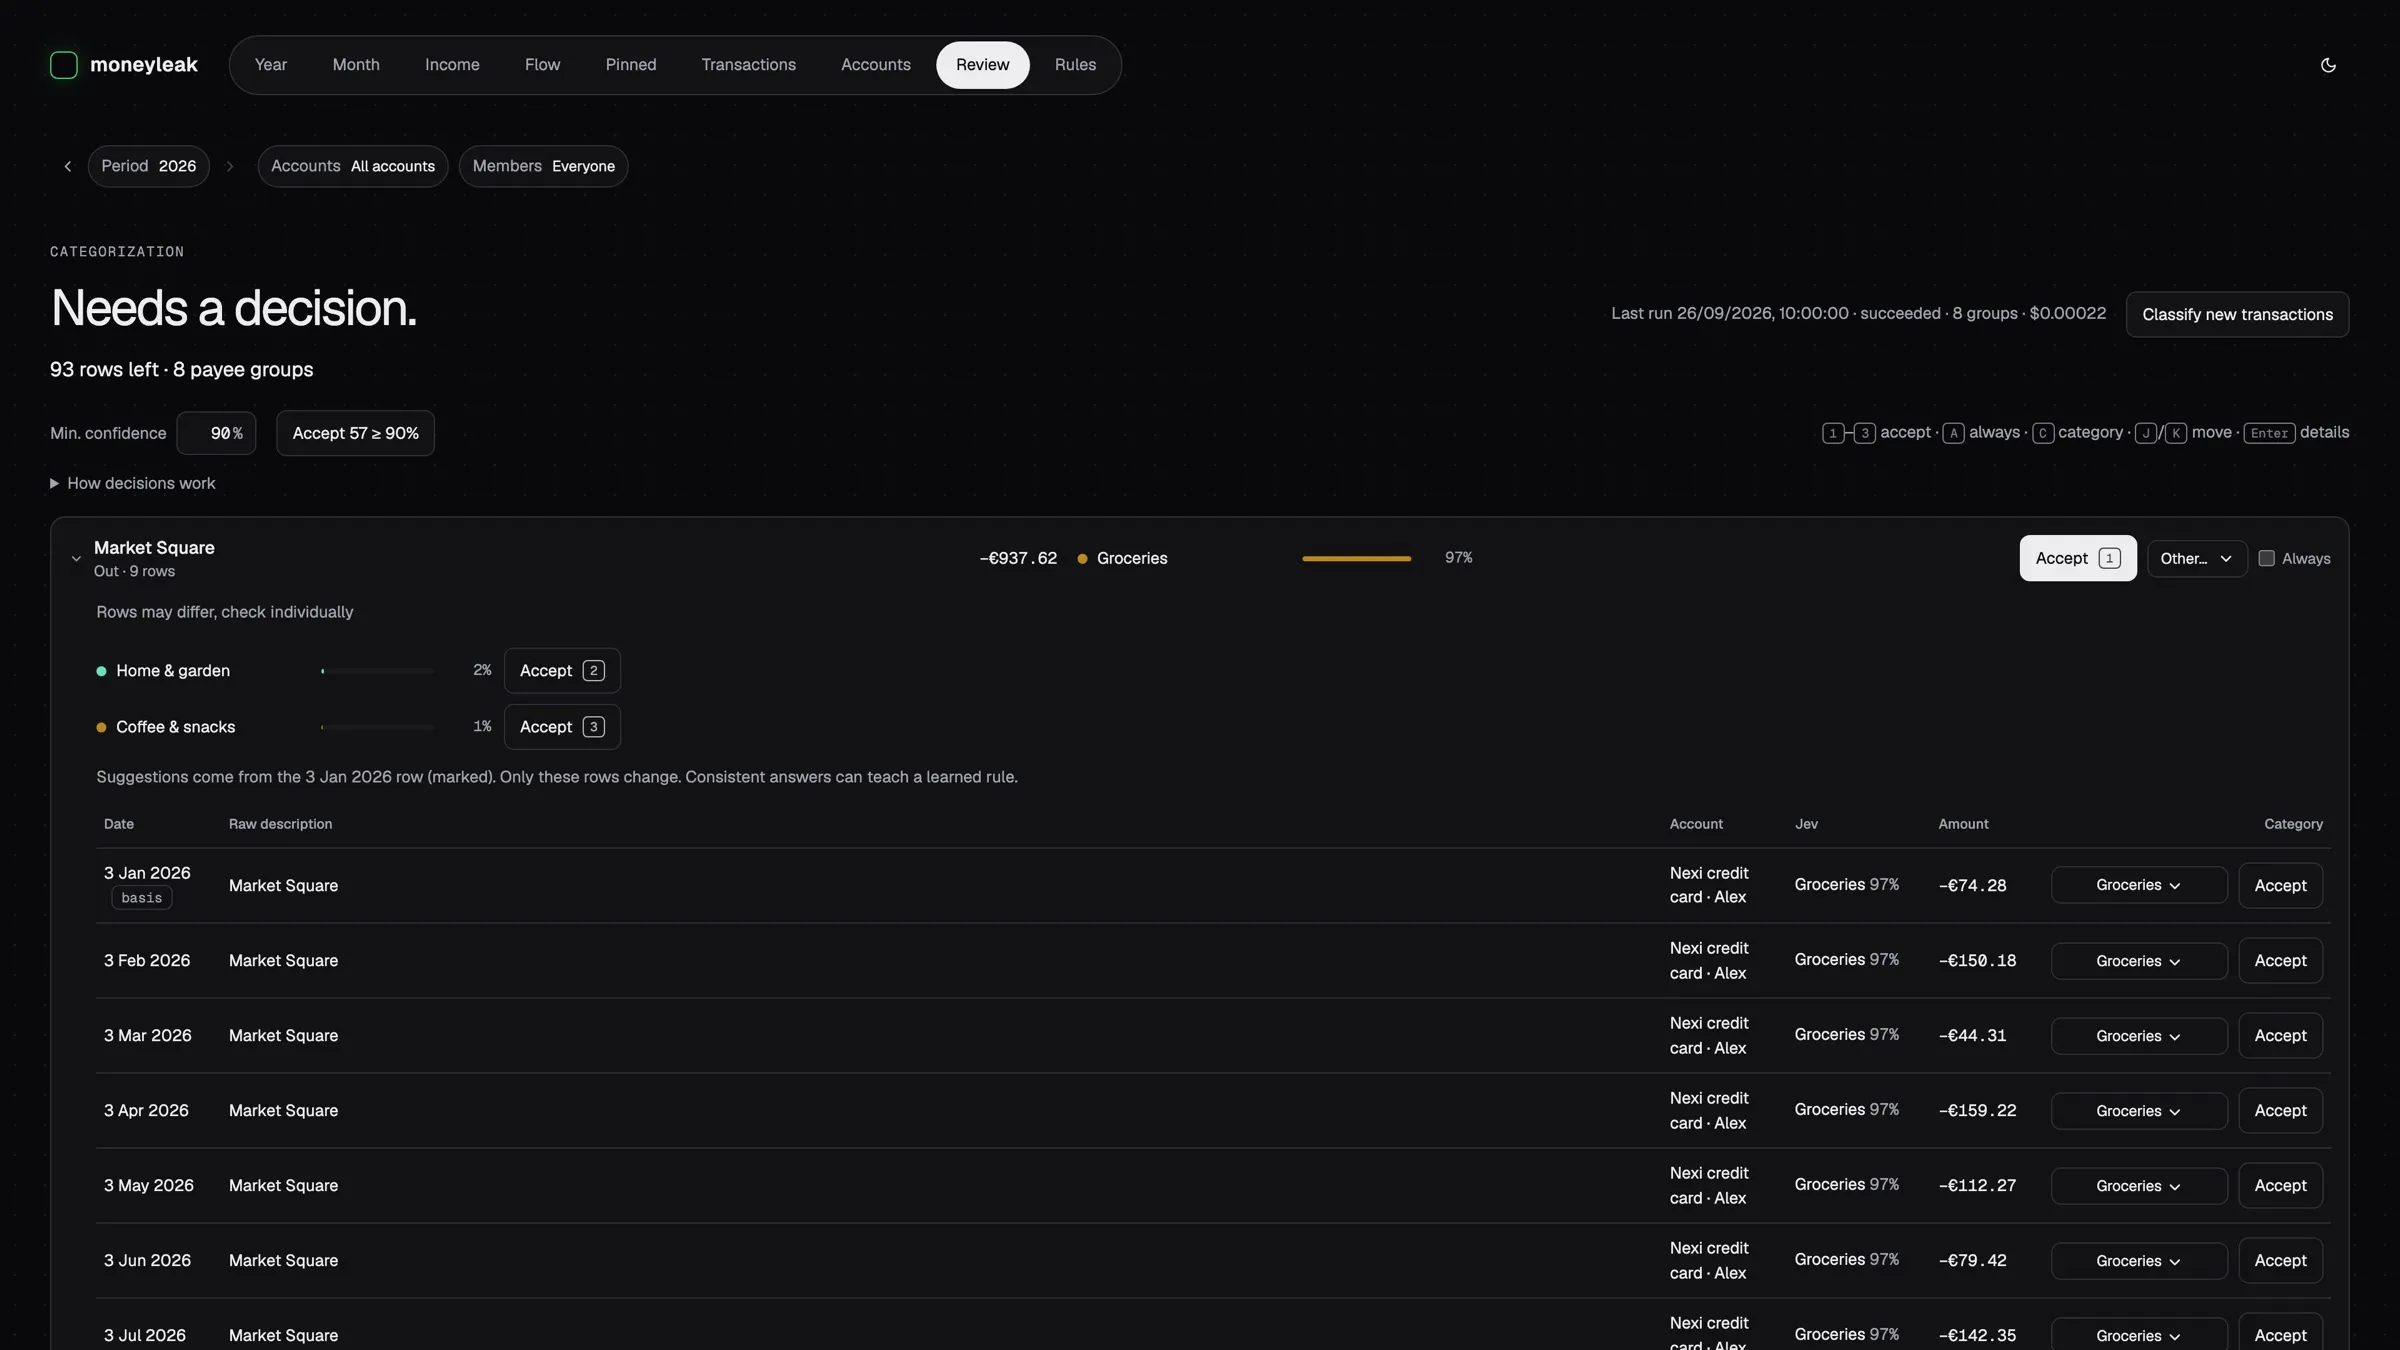Open Groceries dropdown for 3 Apr 2026 row
2400x1350 pixels.
coord(2139,1111)
